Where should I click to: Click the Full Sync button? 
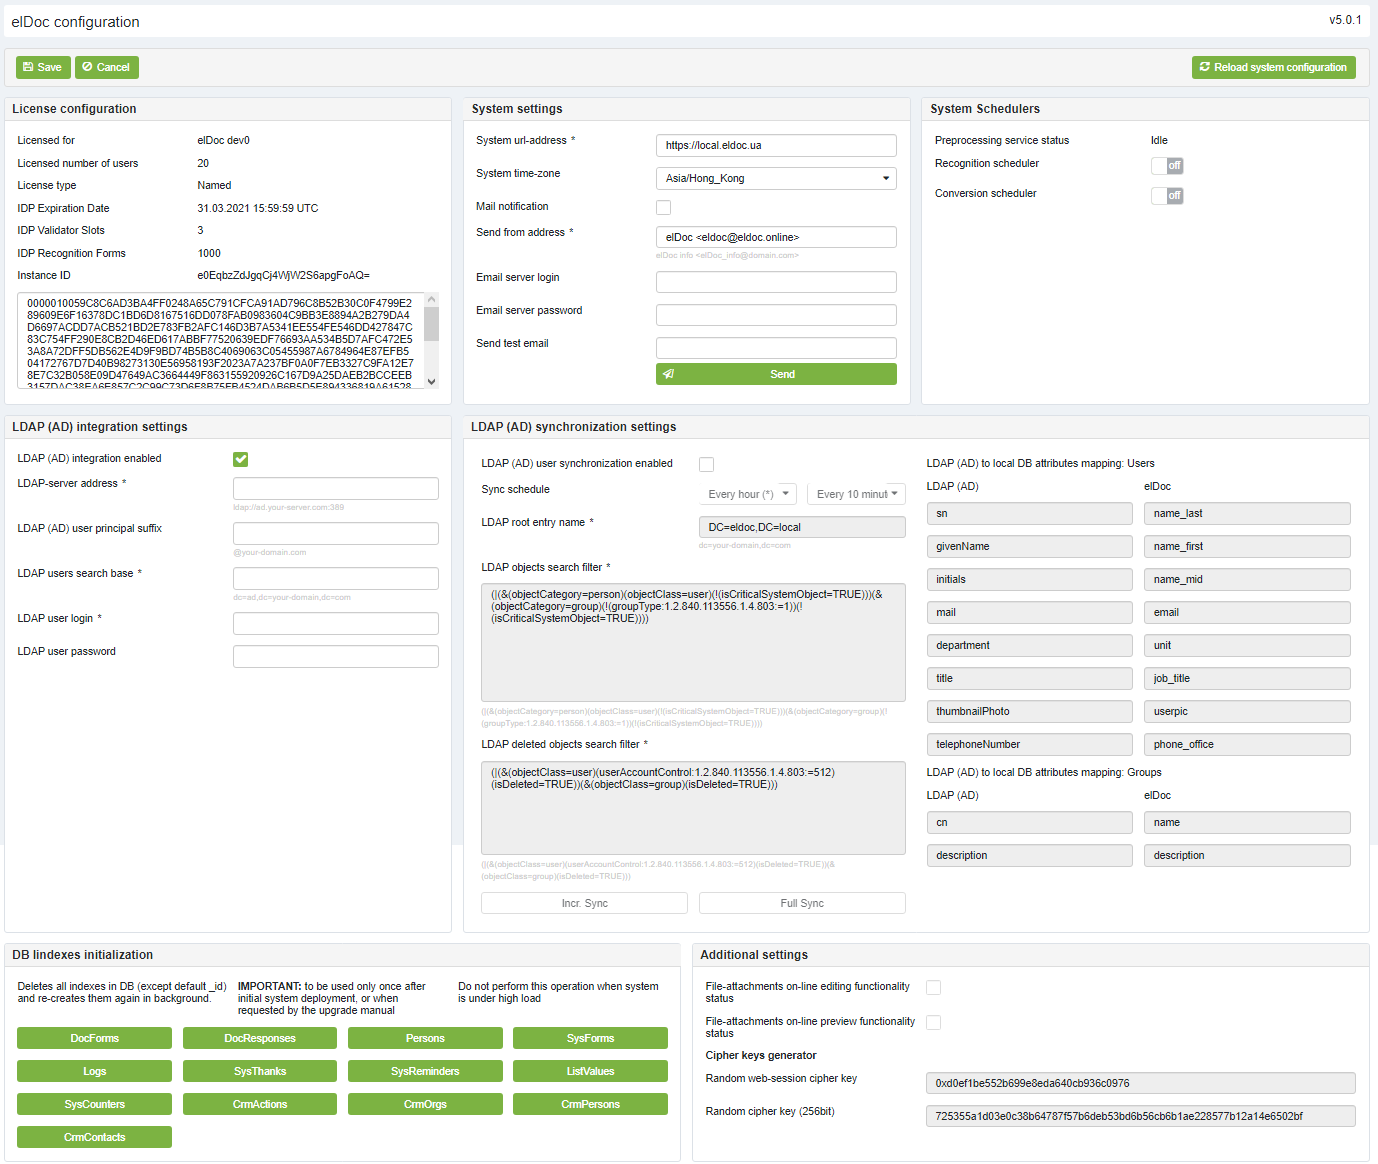[x=802, y=903]
